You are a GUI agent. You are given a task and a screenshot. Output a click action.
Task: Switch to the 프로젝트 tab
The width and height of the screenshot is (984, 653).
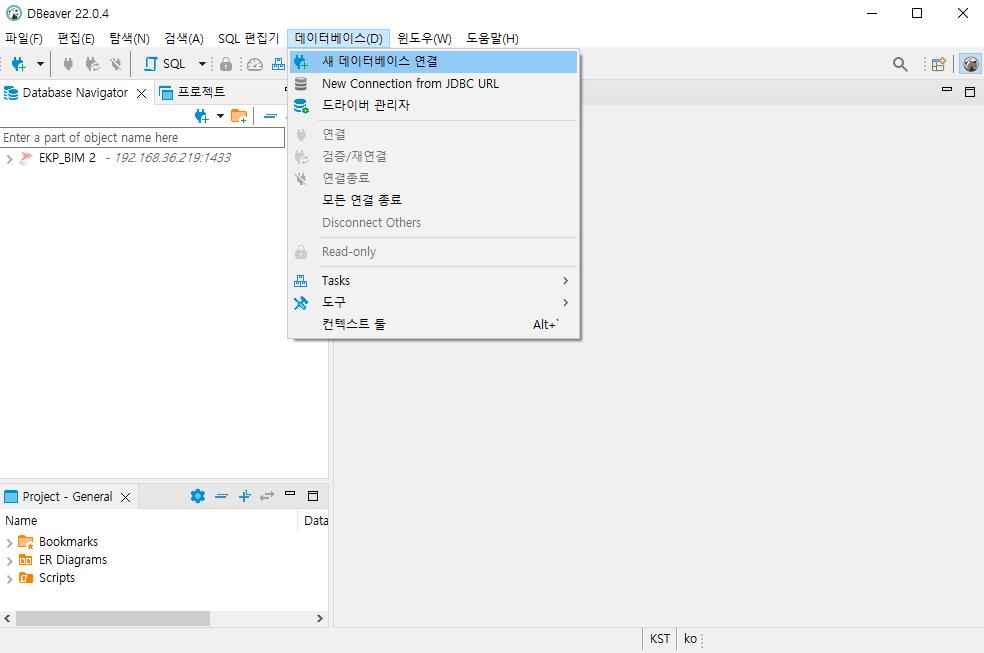pyautogui.click(x=198, y=92)
